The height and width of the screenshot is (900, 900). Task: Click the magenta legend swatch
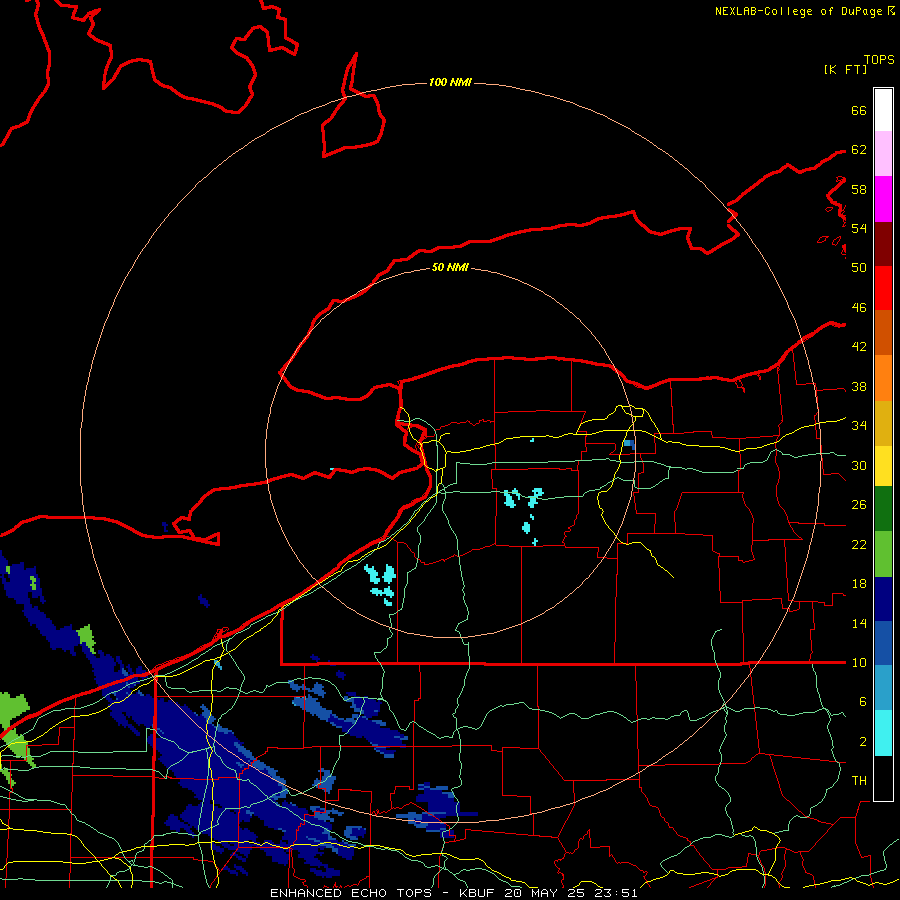click(x=883, y=199)
